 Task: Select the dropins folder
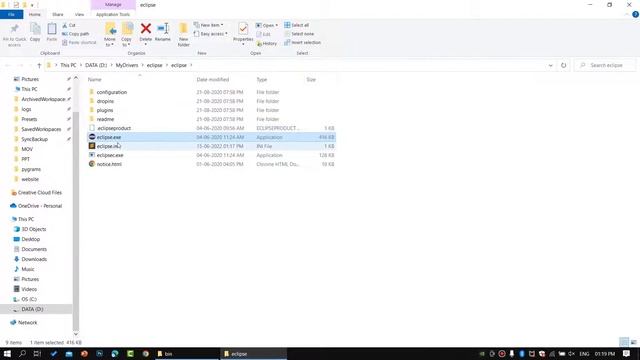[x=211, y=101]
